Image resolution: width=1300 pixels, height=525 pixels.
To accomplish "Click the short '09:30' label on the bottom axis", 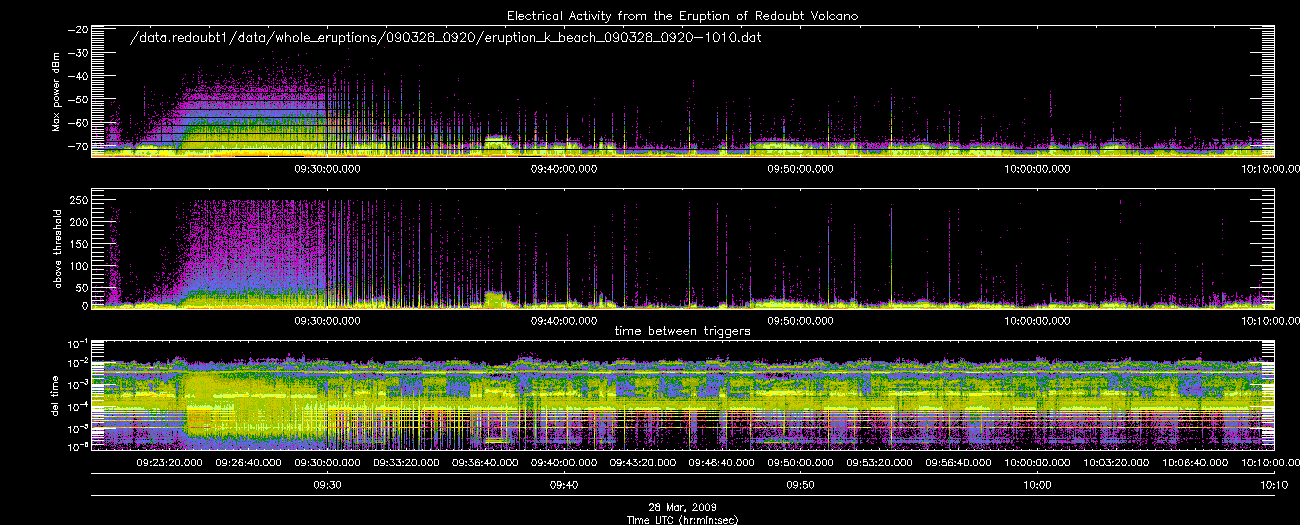I will 328,485.
